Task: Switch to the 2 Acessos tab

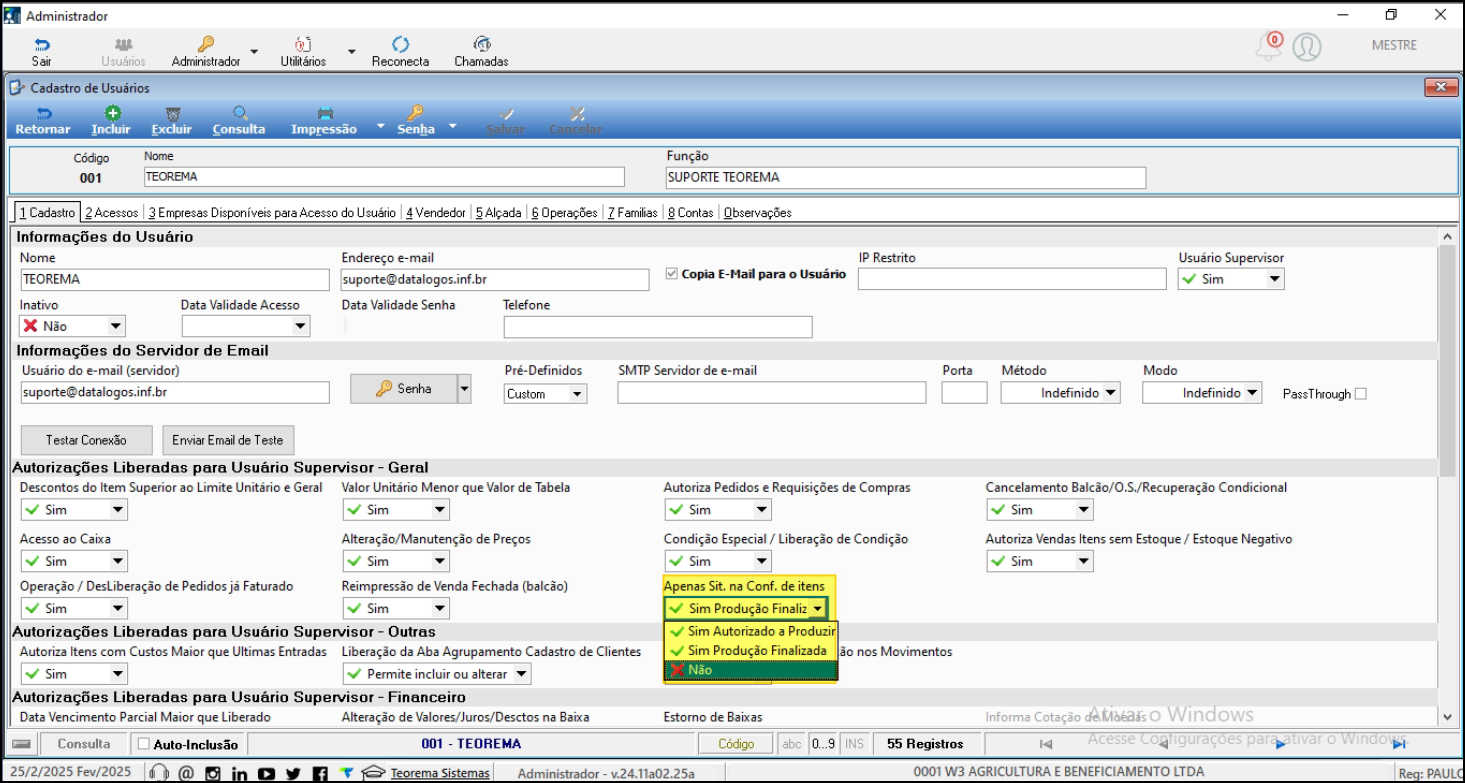Action: [112, 213]
